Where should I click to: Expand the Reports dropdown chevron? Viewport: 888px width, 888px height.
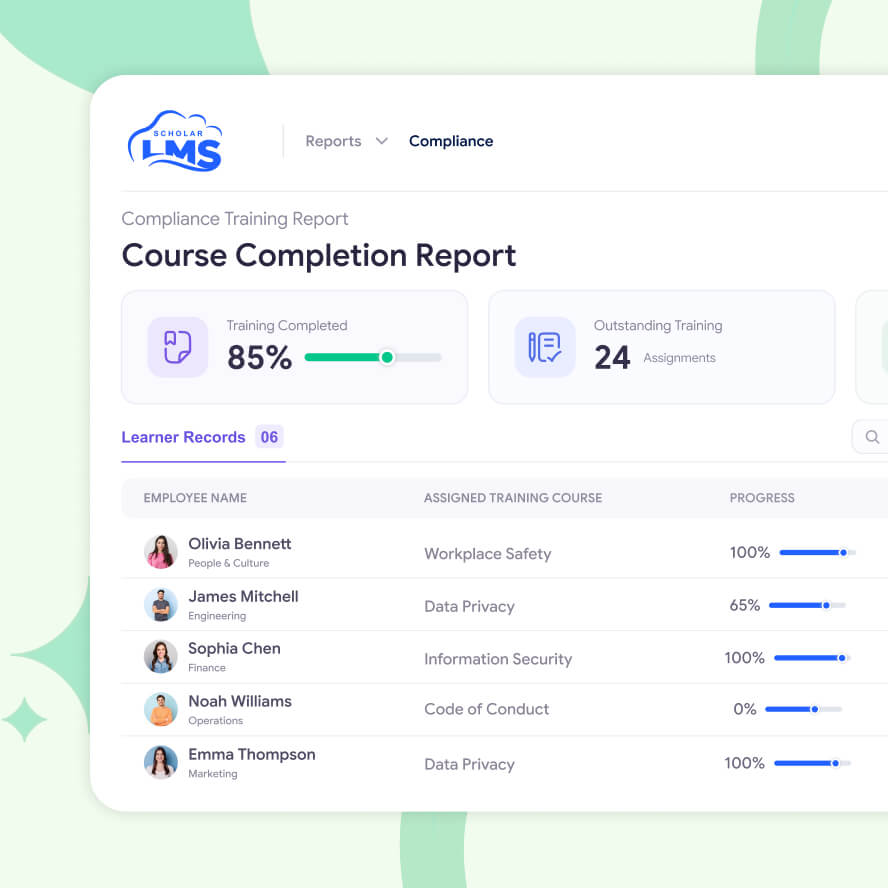pos(382,140)
